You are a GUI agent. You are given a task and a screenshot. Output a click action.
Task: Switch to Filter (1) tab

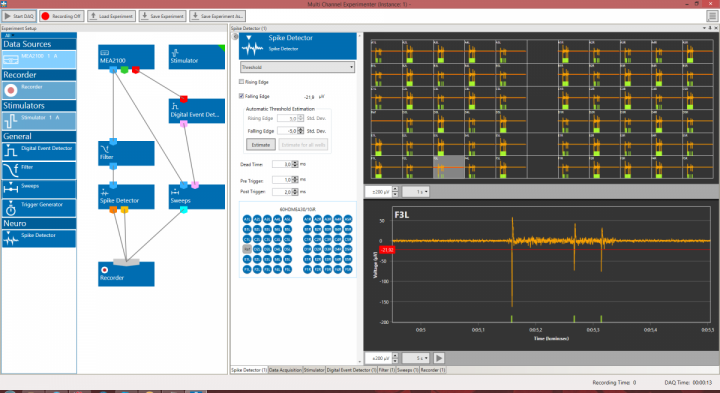(387, 370)
